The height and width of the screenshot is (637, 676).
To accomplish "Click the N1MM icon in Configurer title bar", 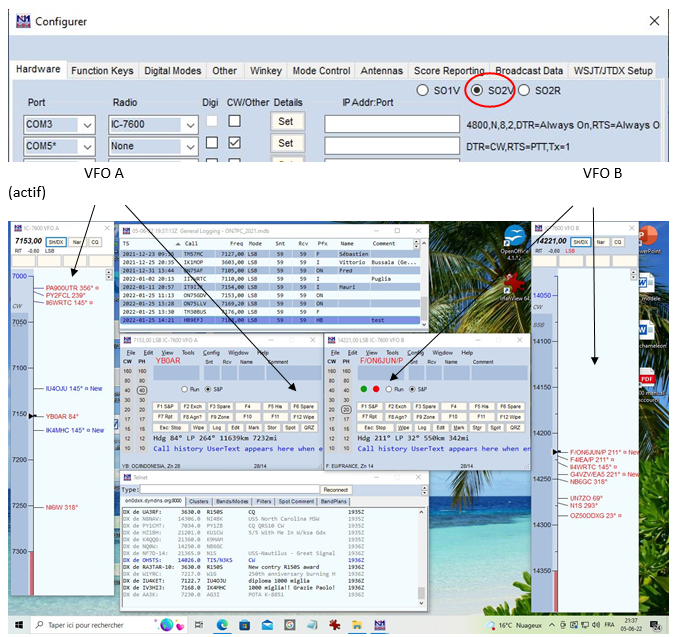I will [23, 21].
